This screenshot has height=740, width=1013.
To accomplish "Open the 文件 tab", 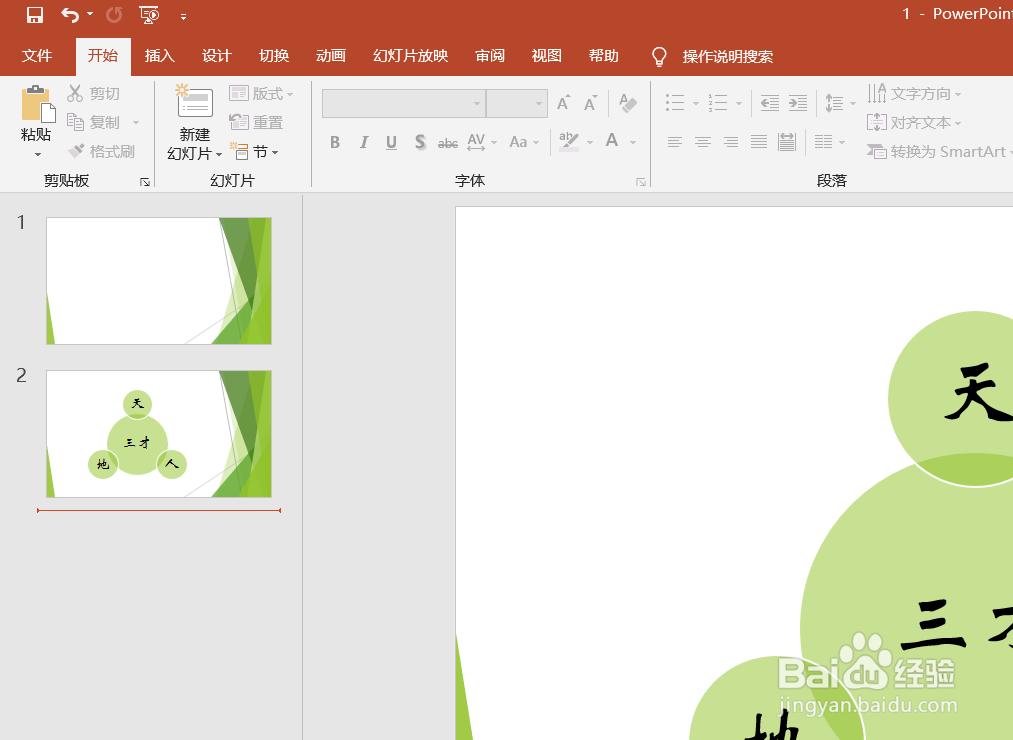I will pyautogui.click(x=37, y=56).
